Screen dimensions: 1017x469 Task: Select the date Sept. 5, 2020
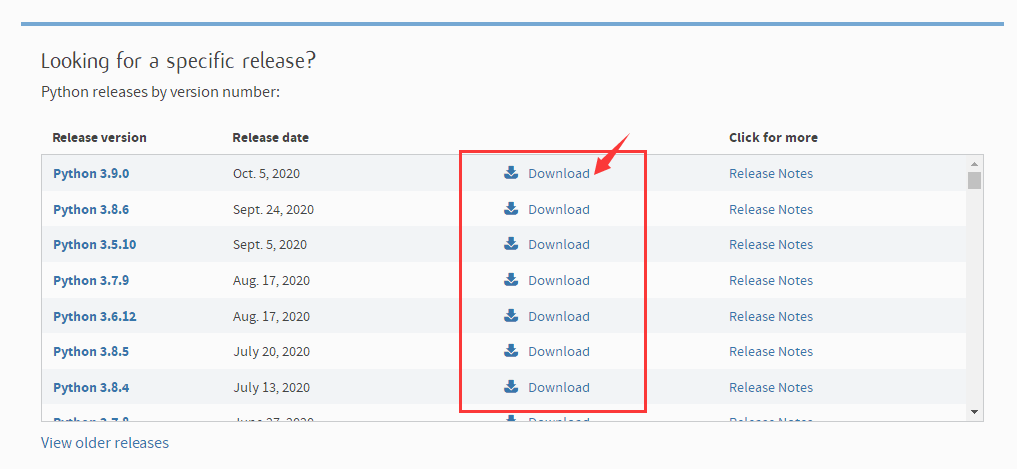pyautogui.click(x=270, y=245)
